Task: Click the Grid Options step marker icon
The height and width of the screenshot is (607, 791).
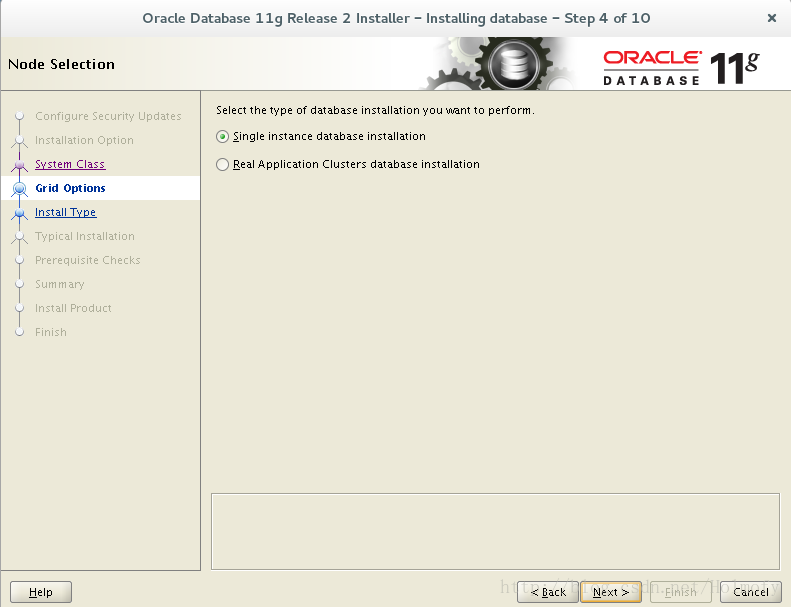Action: tap(20, 189)
